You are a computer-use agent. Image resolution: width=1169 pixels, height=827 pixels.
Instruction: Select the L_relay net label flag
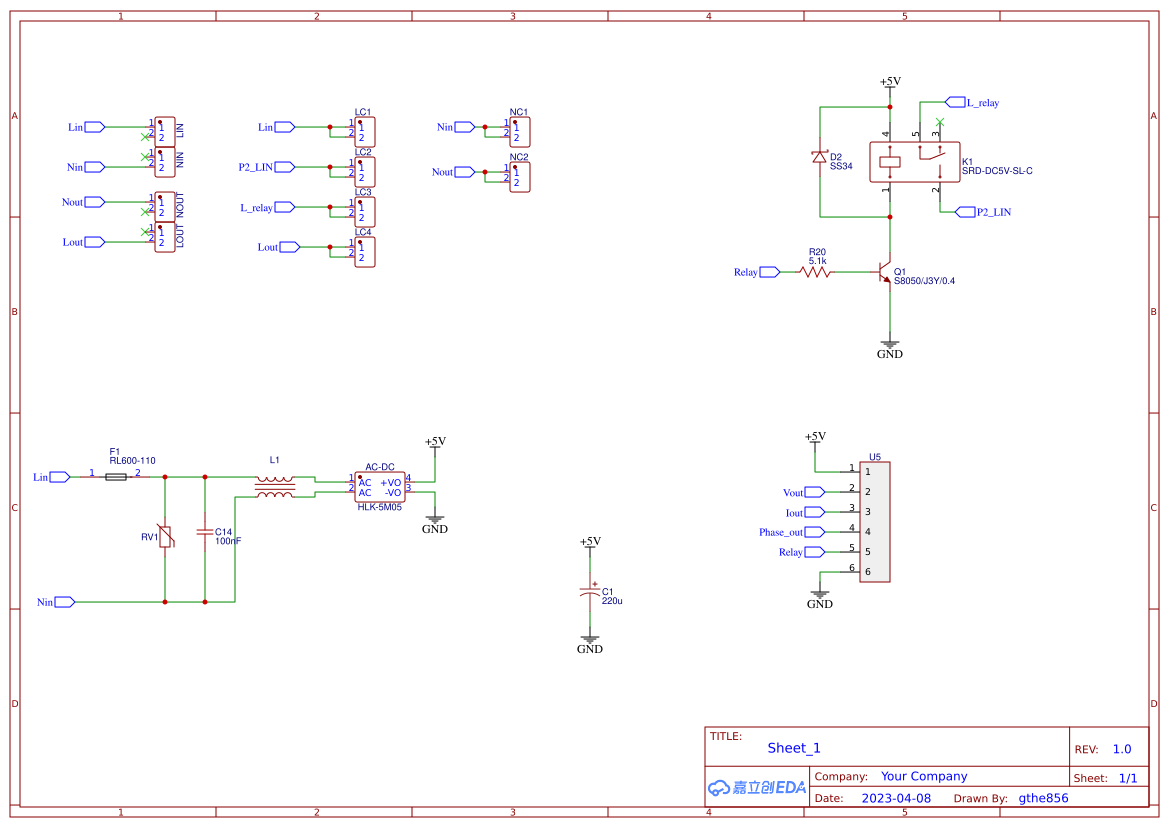958,102
